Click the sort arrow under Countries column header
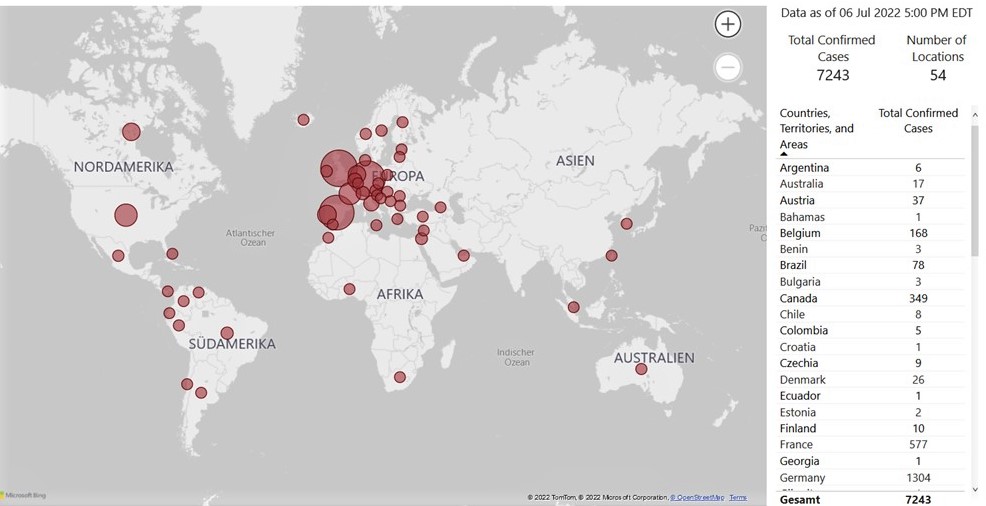The image size is (986, 506). click(x=784, y=154)
